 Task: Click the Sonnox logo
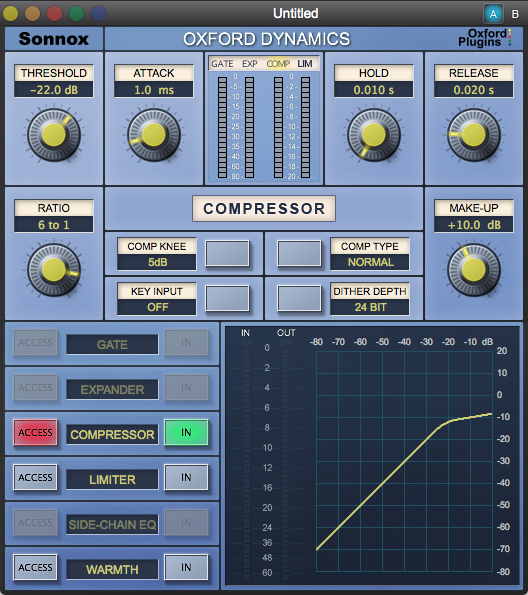point(54,39)
